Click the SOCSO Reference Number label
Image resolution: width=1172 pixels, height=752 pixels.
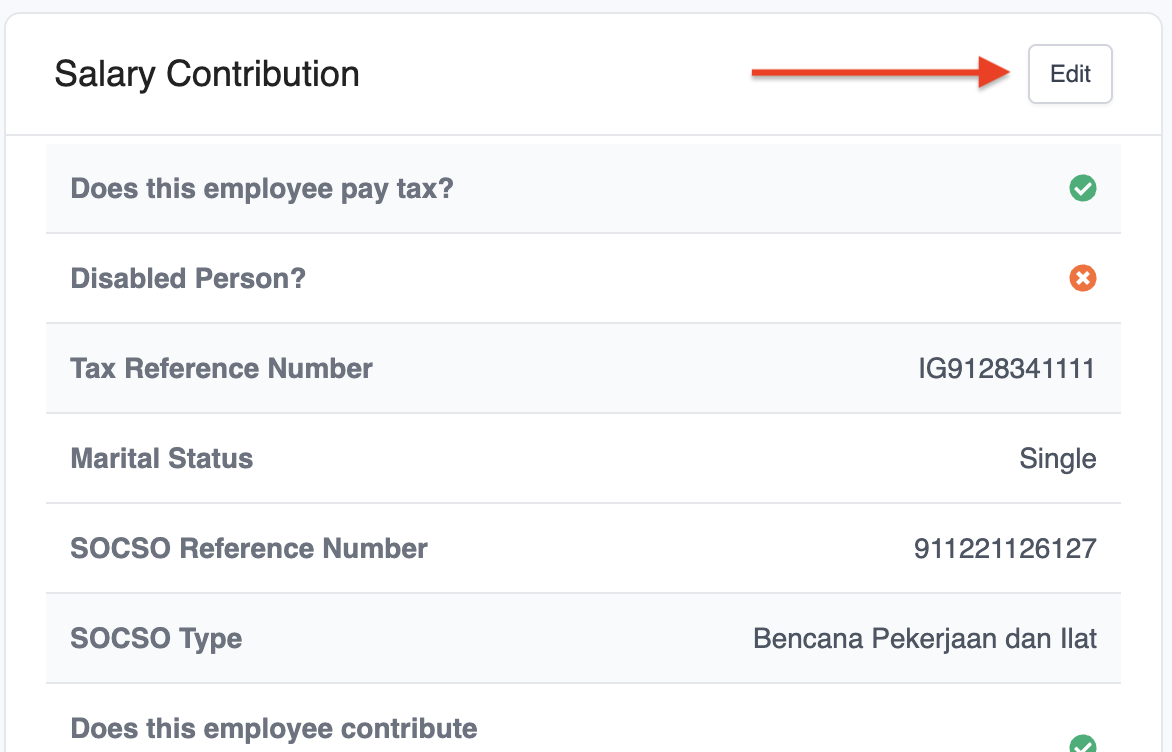tap(249, 548)
